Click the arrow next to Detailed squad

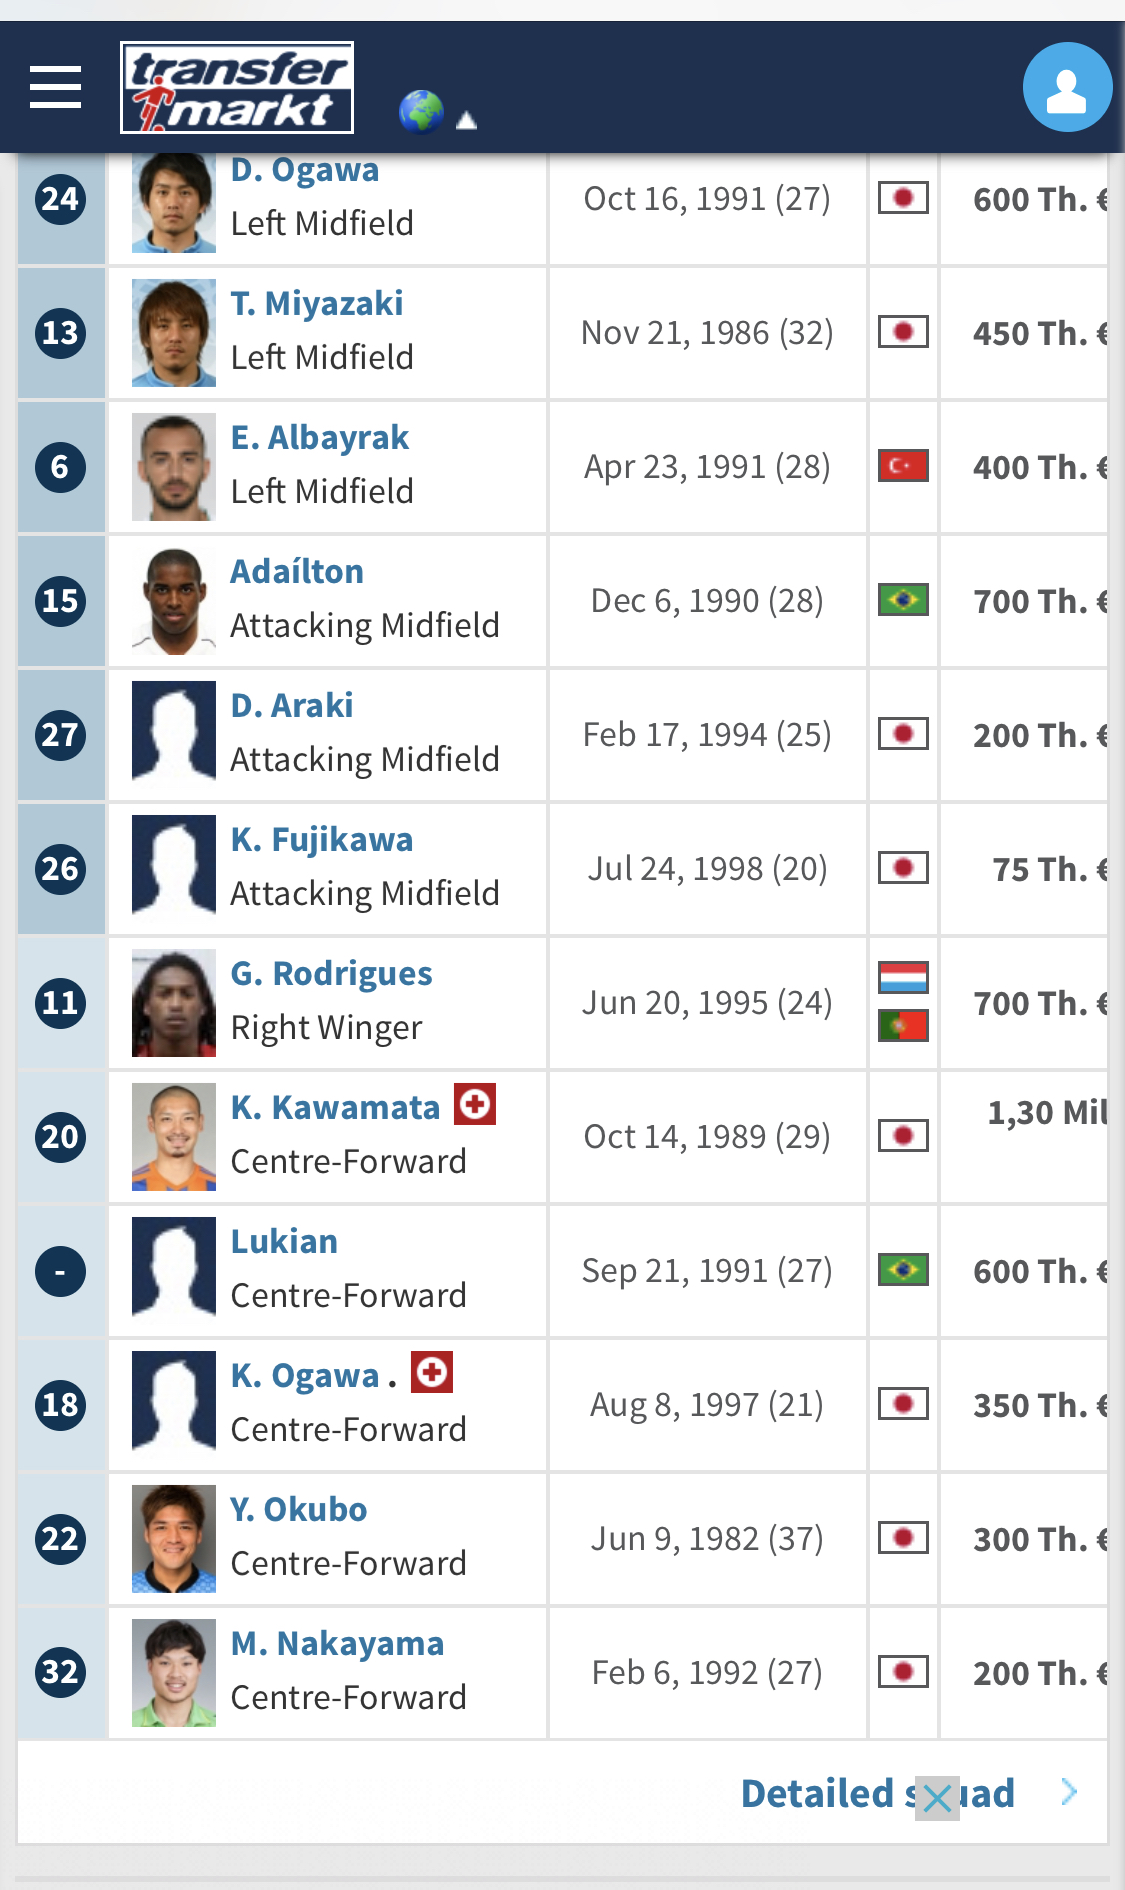(x=1069, y=1792)
